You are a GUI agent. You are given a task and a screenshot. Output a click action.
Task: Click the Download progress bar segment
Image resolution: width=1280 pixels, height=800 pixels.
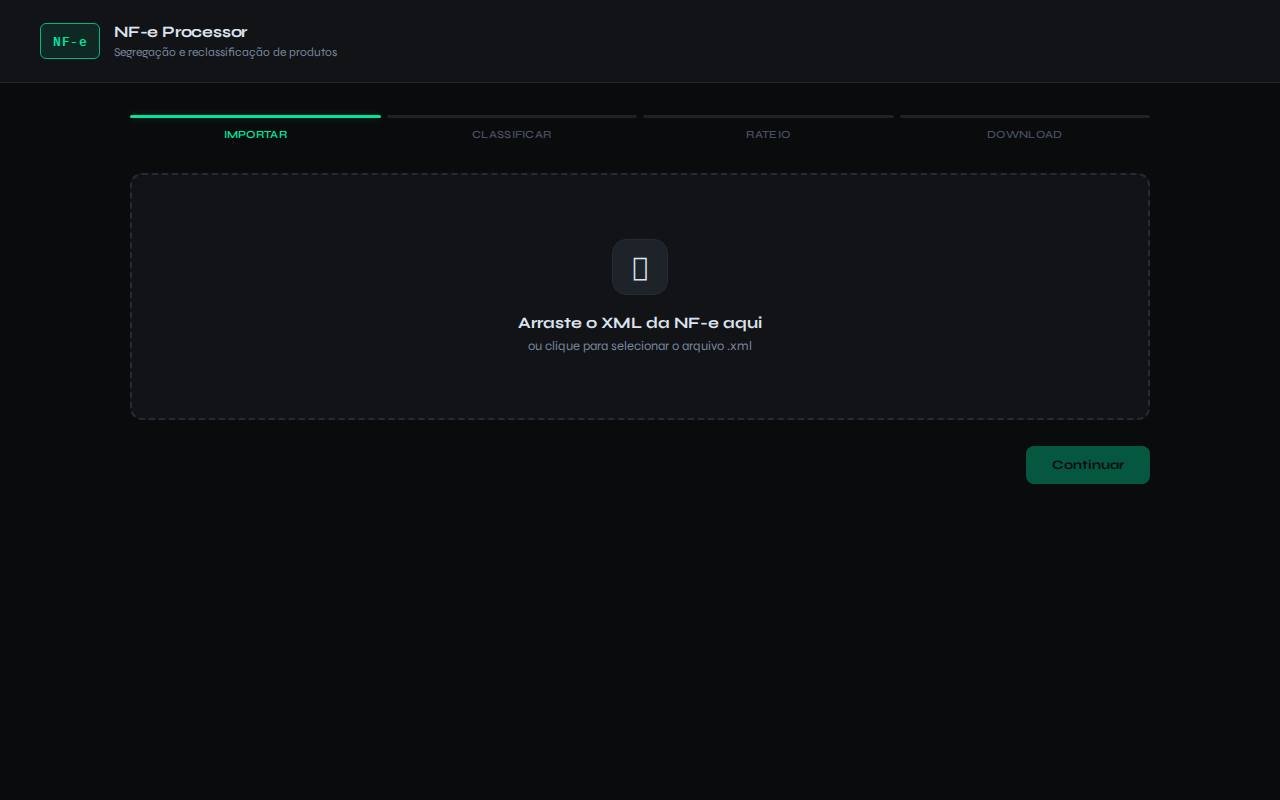(x=1025, y=116)
